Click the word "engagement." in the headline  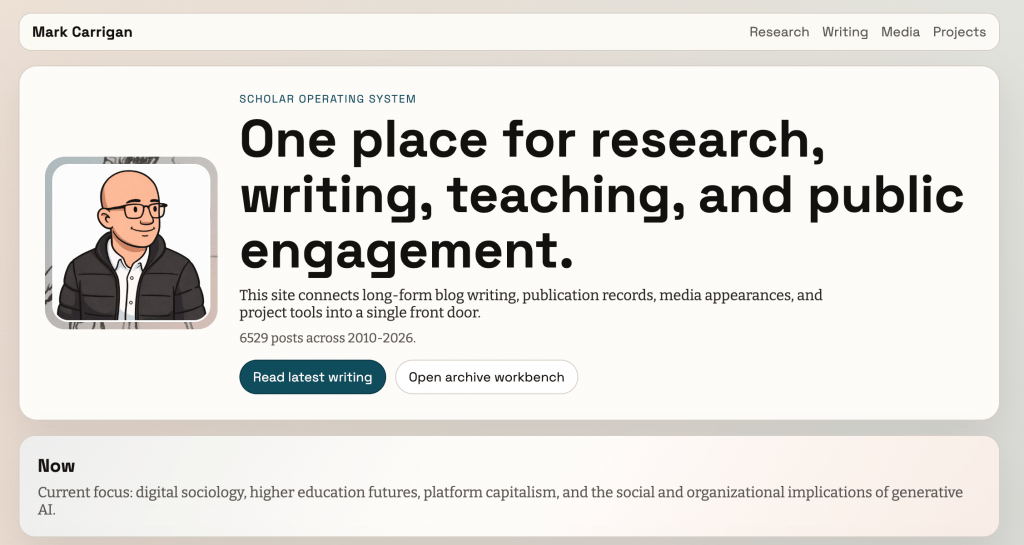coord(407,251)
